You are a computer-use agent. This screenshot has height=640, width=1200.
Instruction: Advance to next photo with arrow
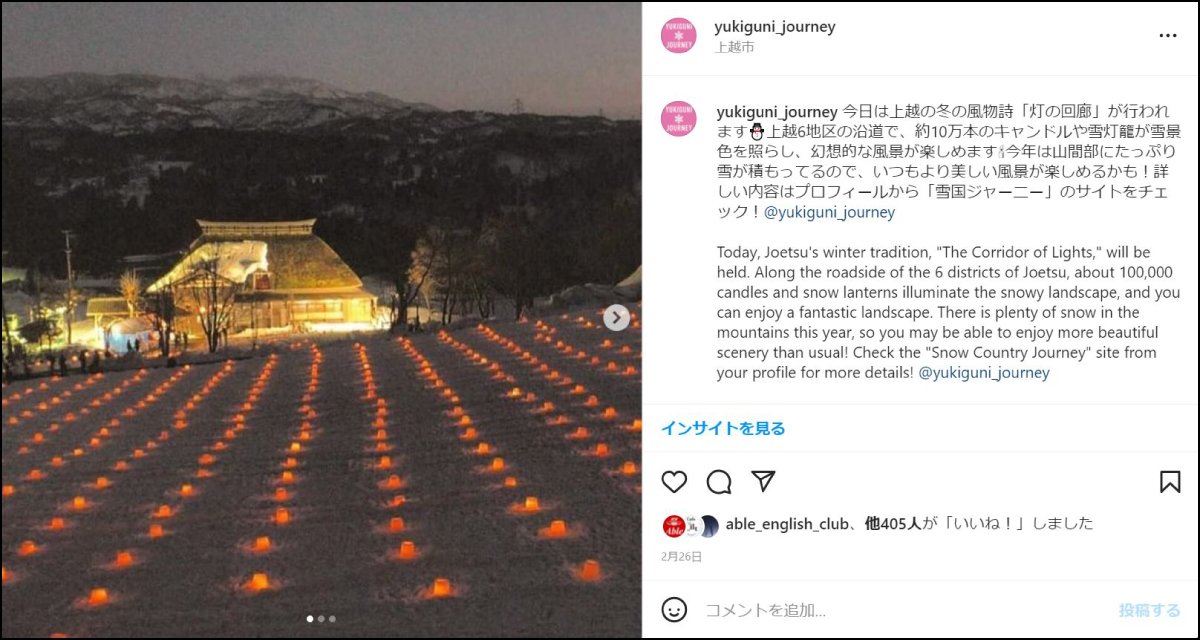tap(616, 318)
